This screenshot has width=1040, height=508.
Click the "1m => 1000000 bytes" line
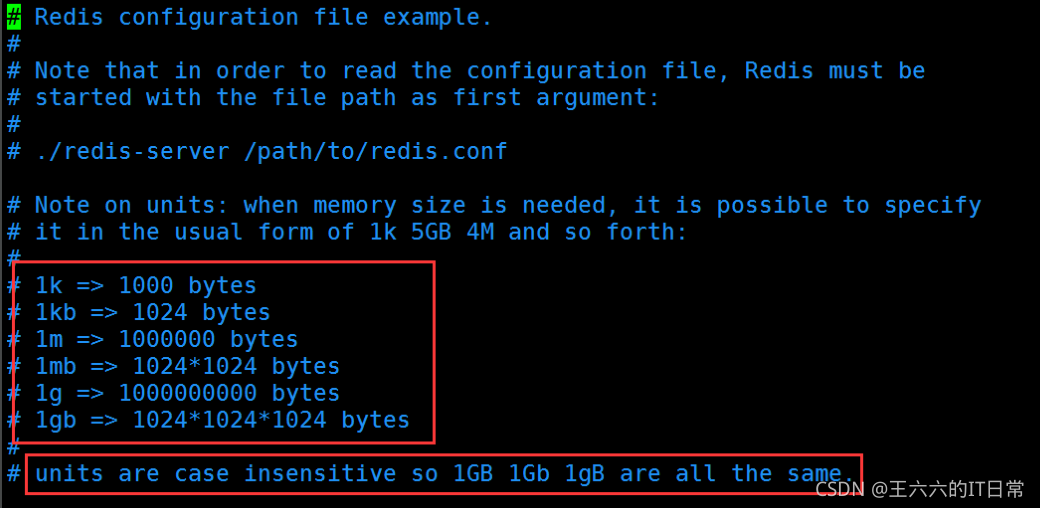(166, 340)
